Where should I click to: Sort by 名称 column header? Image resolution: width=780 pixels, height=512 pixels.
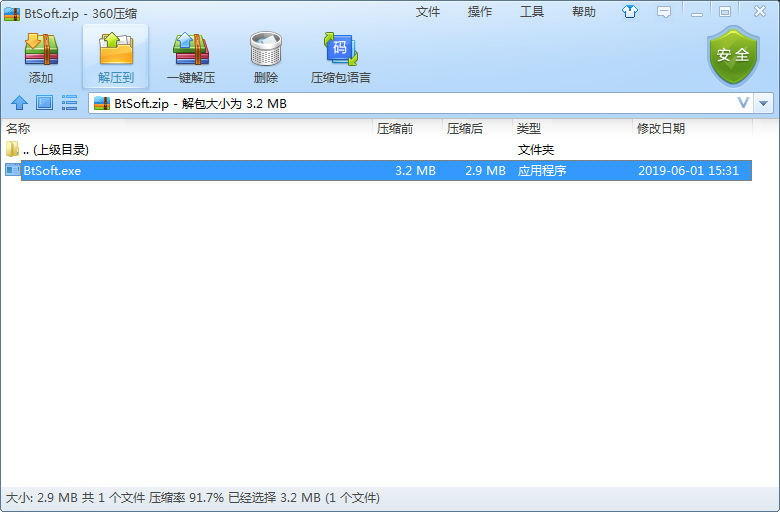pos(187,128)
